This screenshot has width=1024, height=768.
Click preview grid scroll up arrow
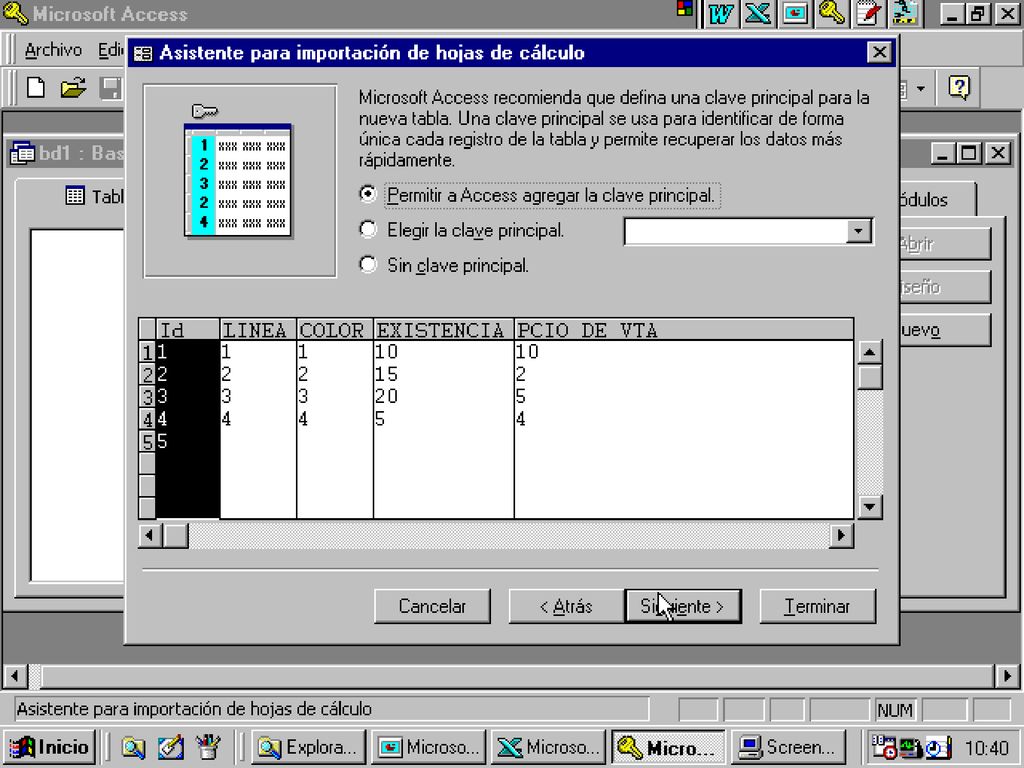point(869,353)
